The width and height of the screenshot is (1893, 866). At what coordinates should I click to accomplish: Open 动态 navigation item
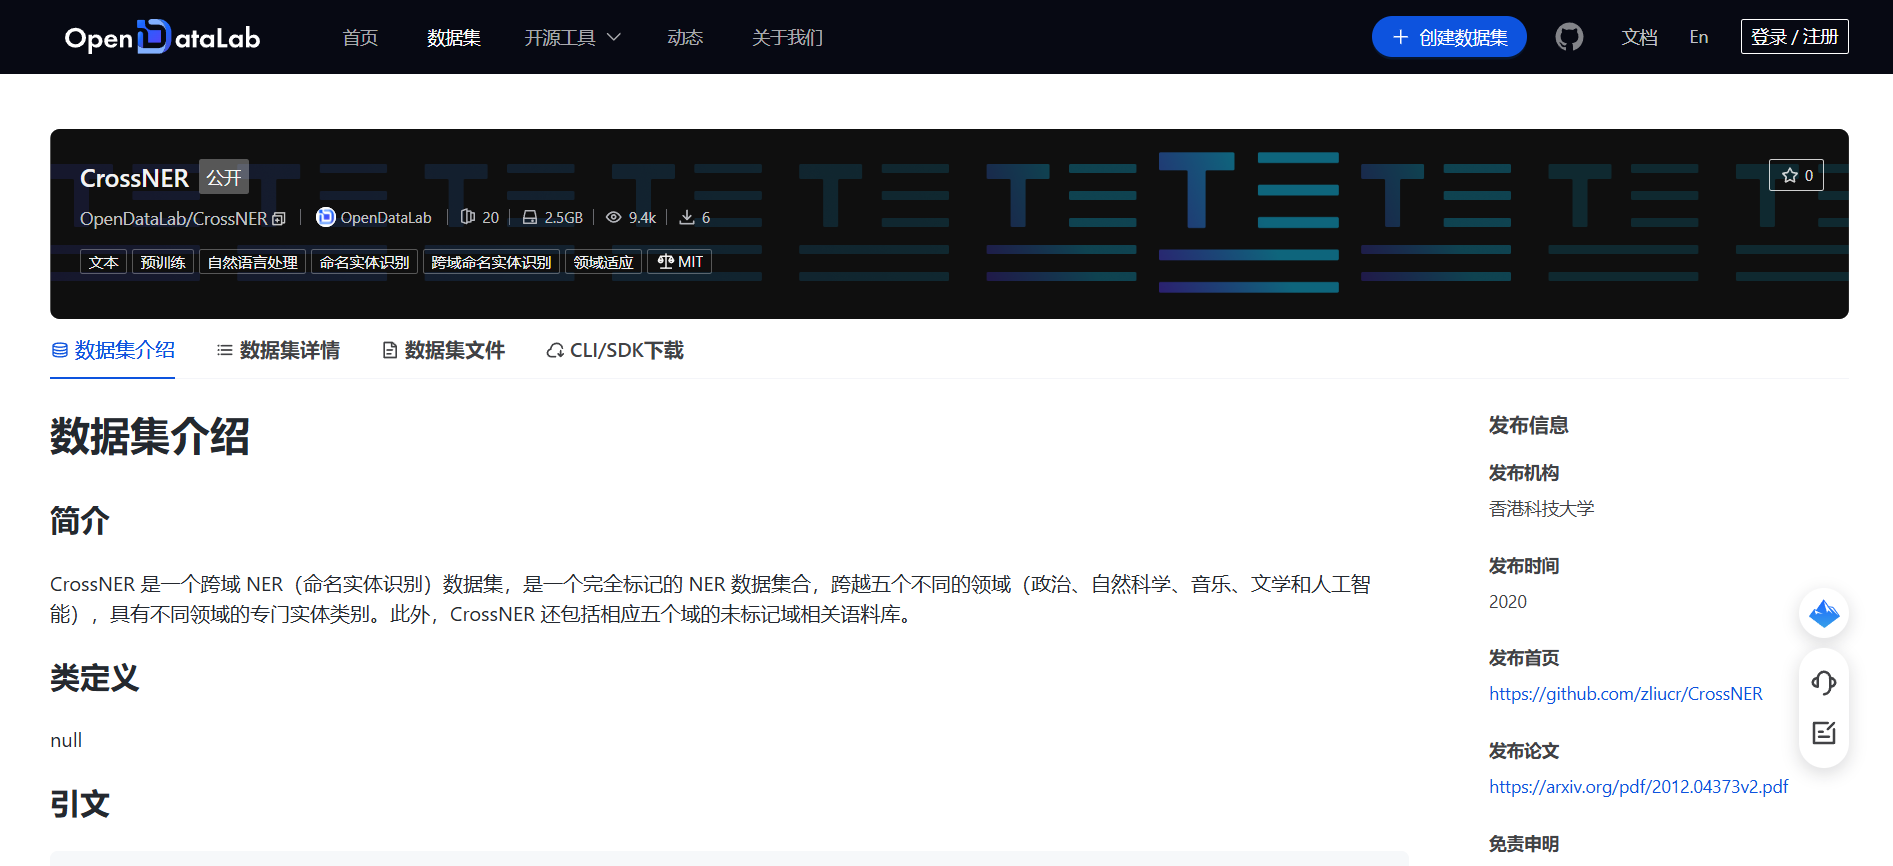coord(685,37)
